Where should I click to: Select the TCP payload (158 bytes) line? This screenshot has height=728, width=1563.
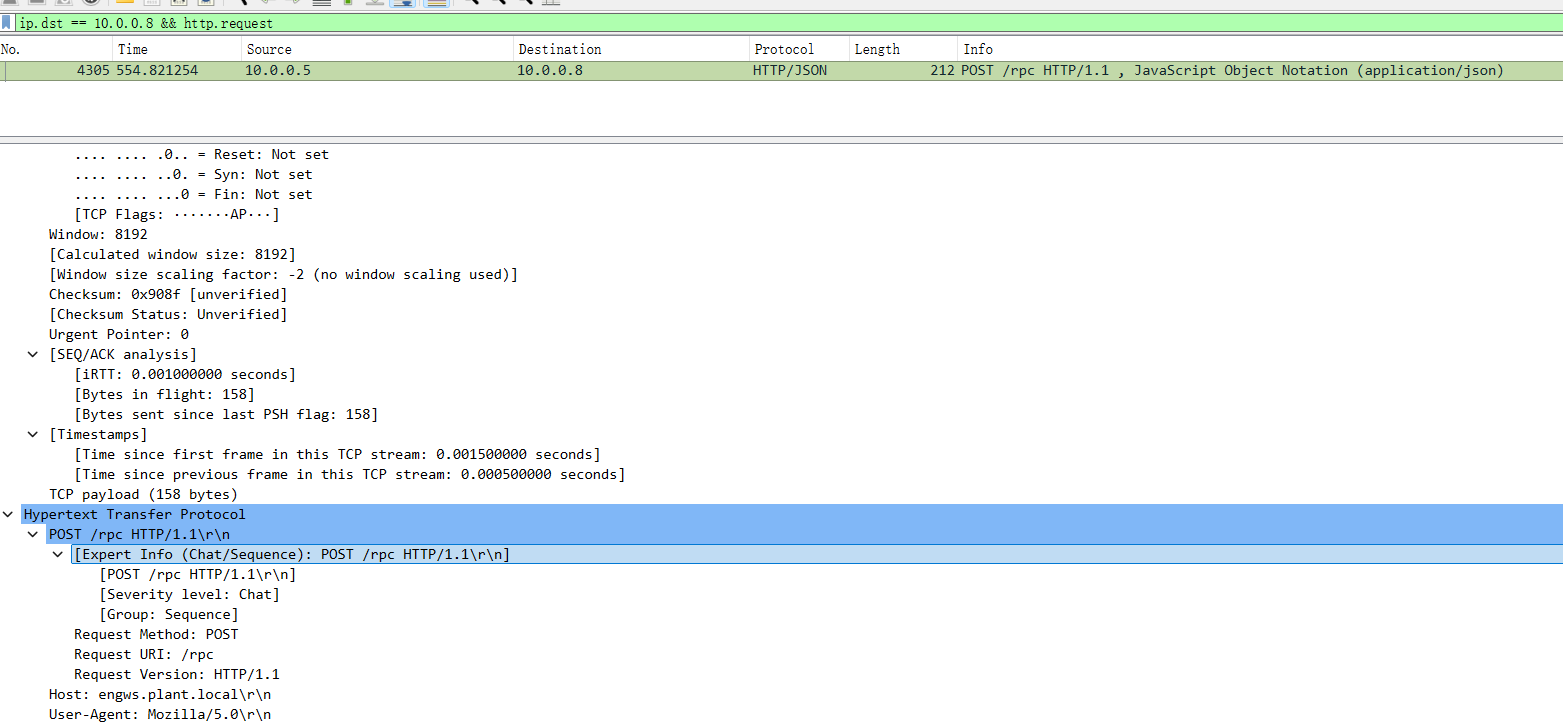[143, 494]
